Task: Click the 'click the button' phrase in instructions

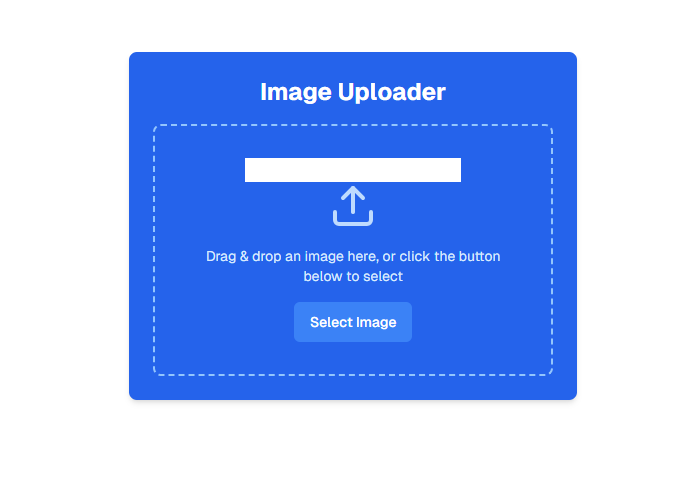Action: tap(450, 256)
